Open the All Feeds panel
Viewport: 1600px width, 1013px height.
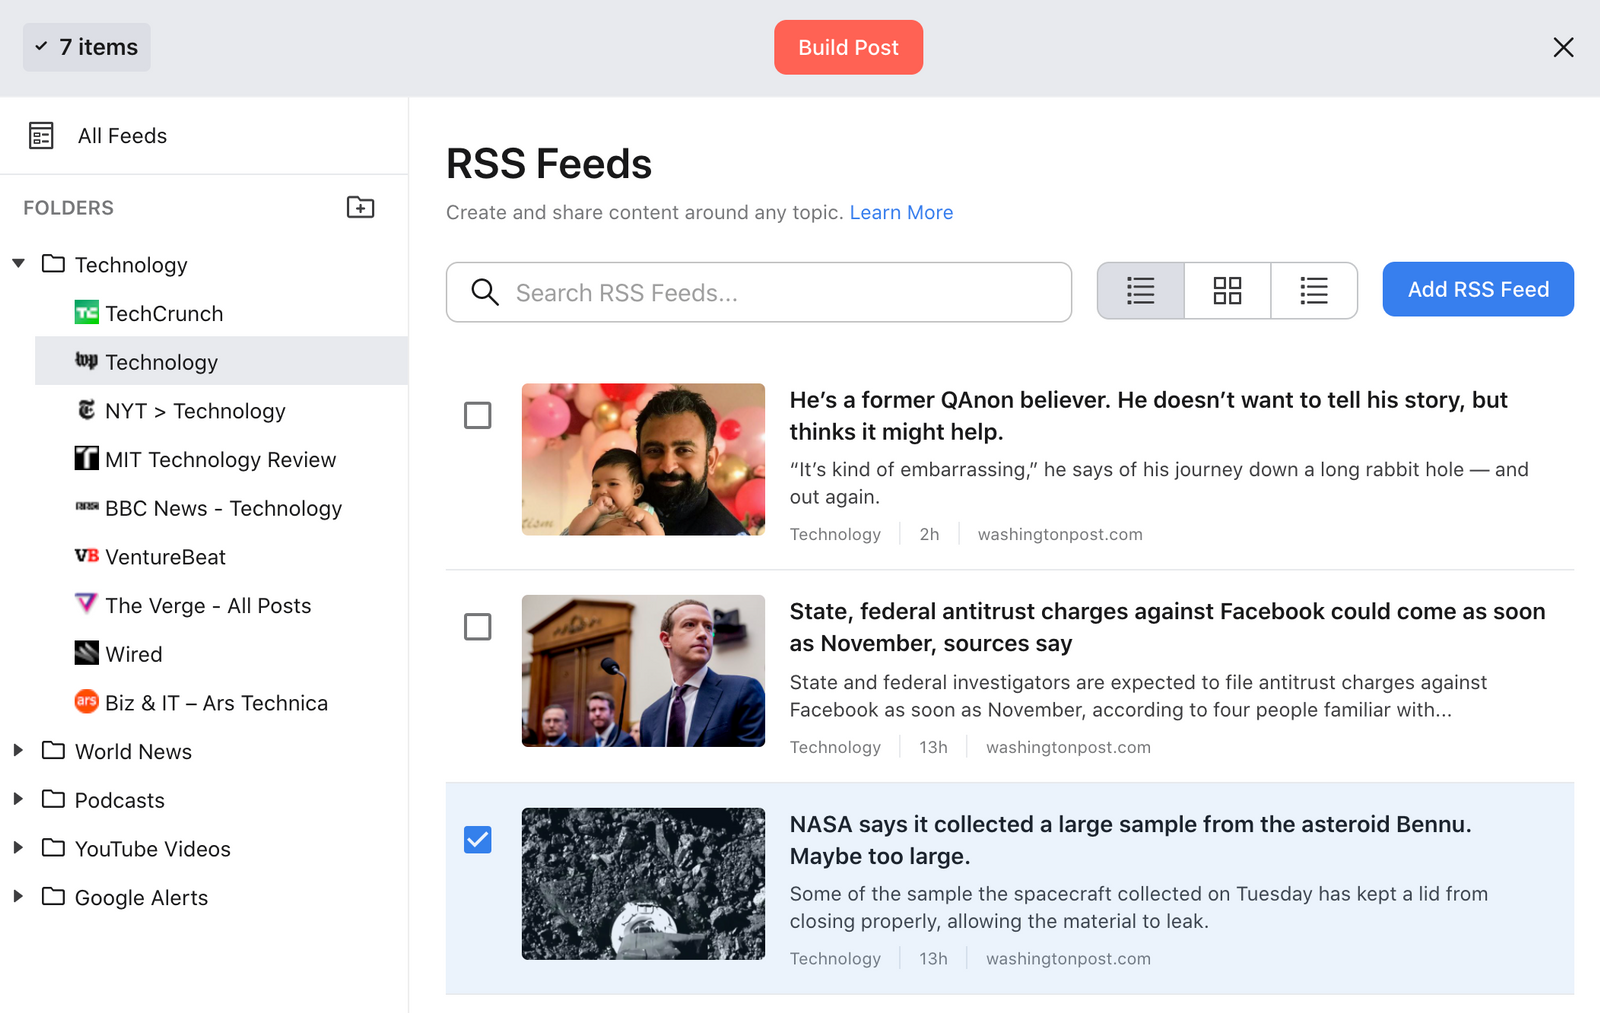click(122, 135)
